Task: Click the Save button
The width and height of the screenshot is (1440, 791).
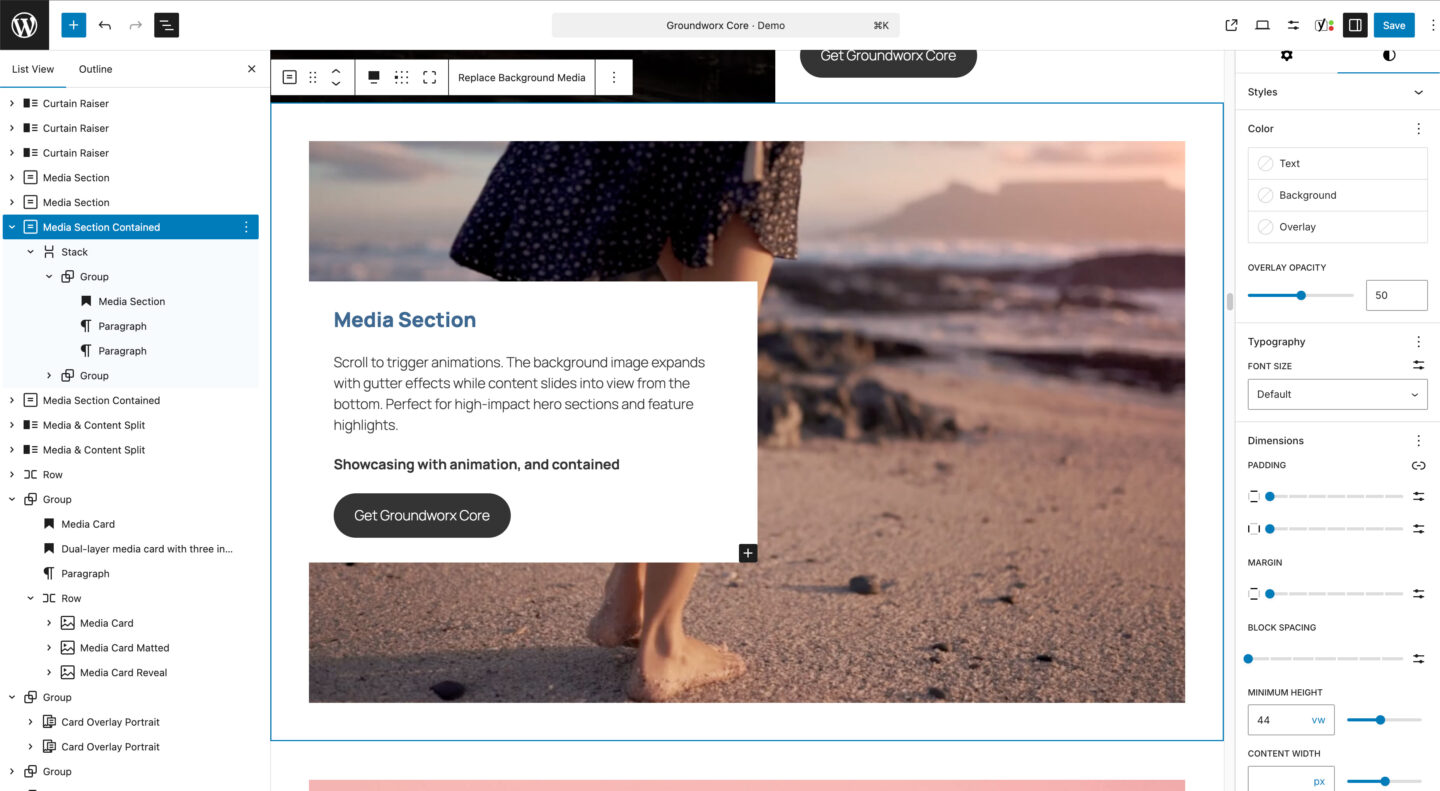Action: coord(1393,25)
